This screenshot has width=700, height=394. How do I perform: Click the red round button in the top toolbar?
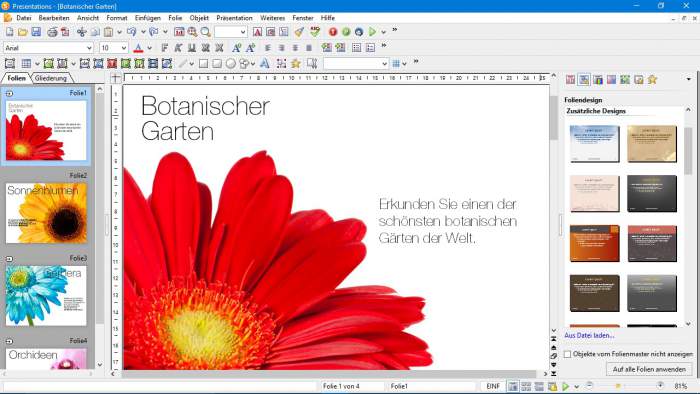(x=333, y=32)
